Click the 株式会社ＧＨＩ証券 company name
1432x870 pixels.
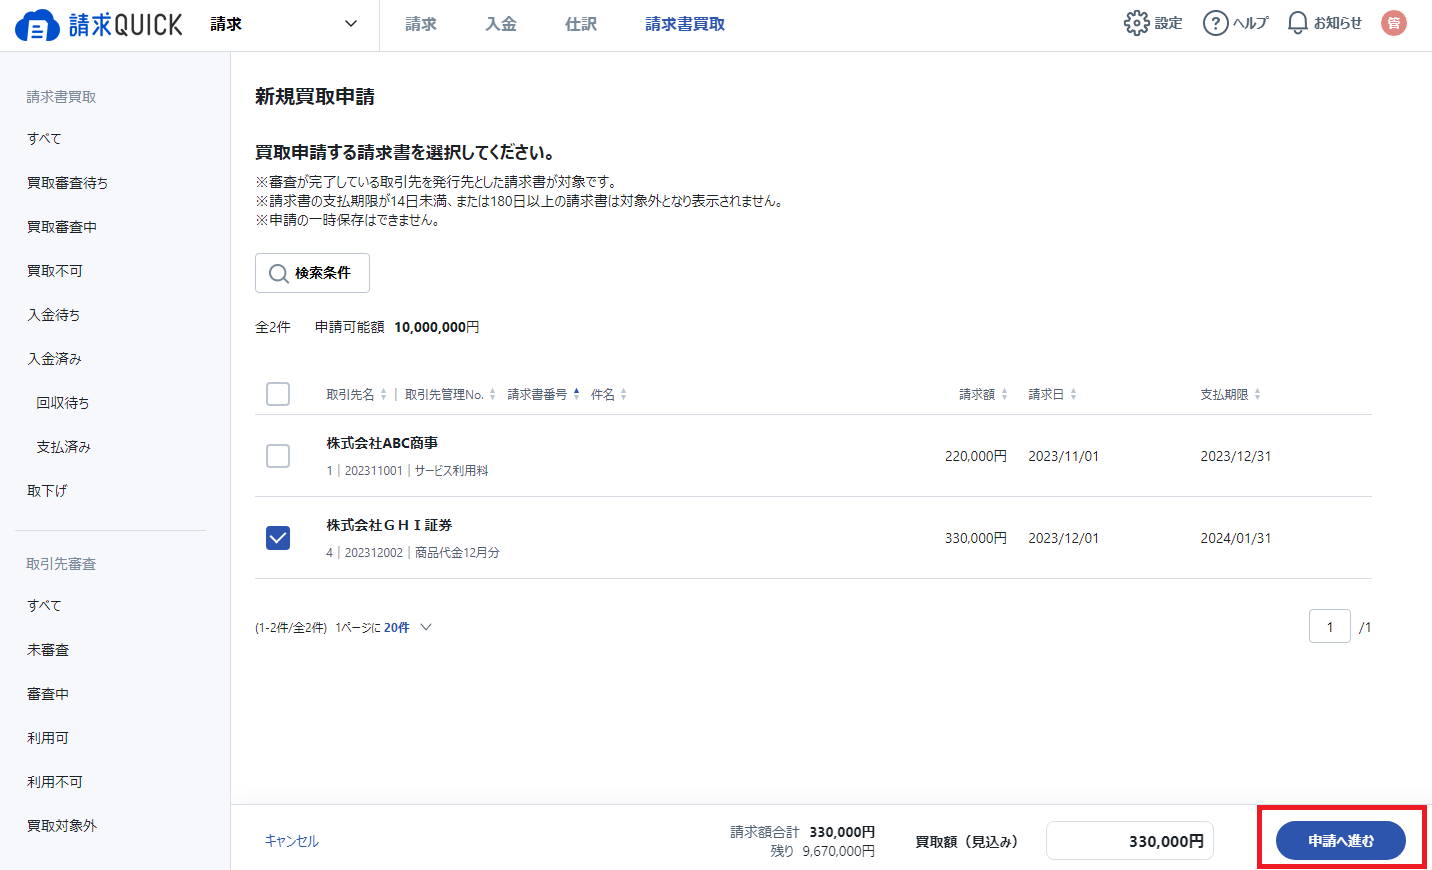(x=389, y=525)
